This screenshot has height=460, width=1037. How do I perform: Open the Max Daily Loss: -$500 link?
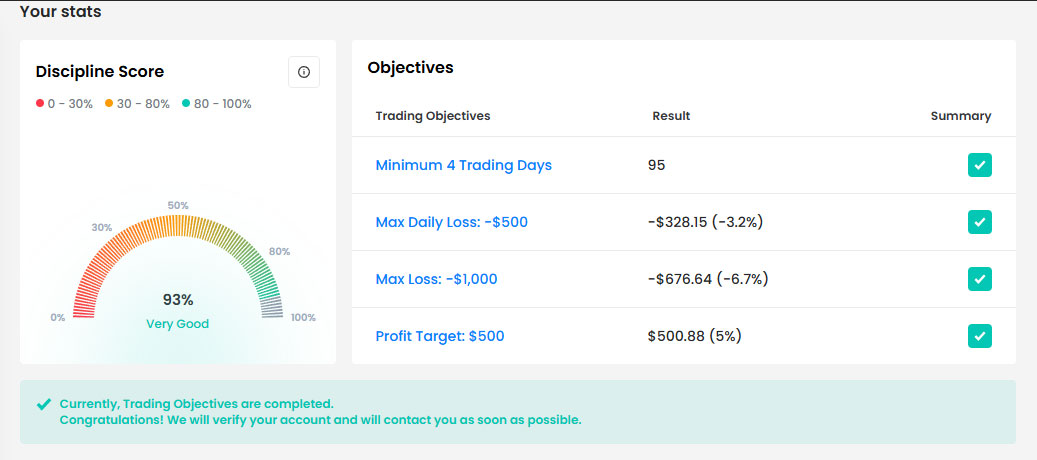(451, 222)
